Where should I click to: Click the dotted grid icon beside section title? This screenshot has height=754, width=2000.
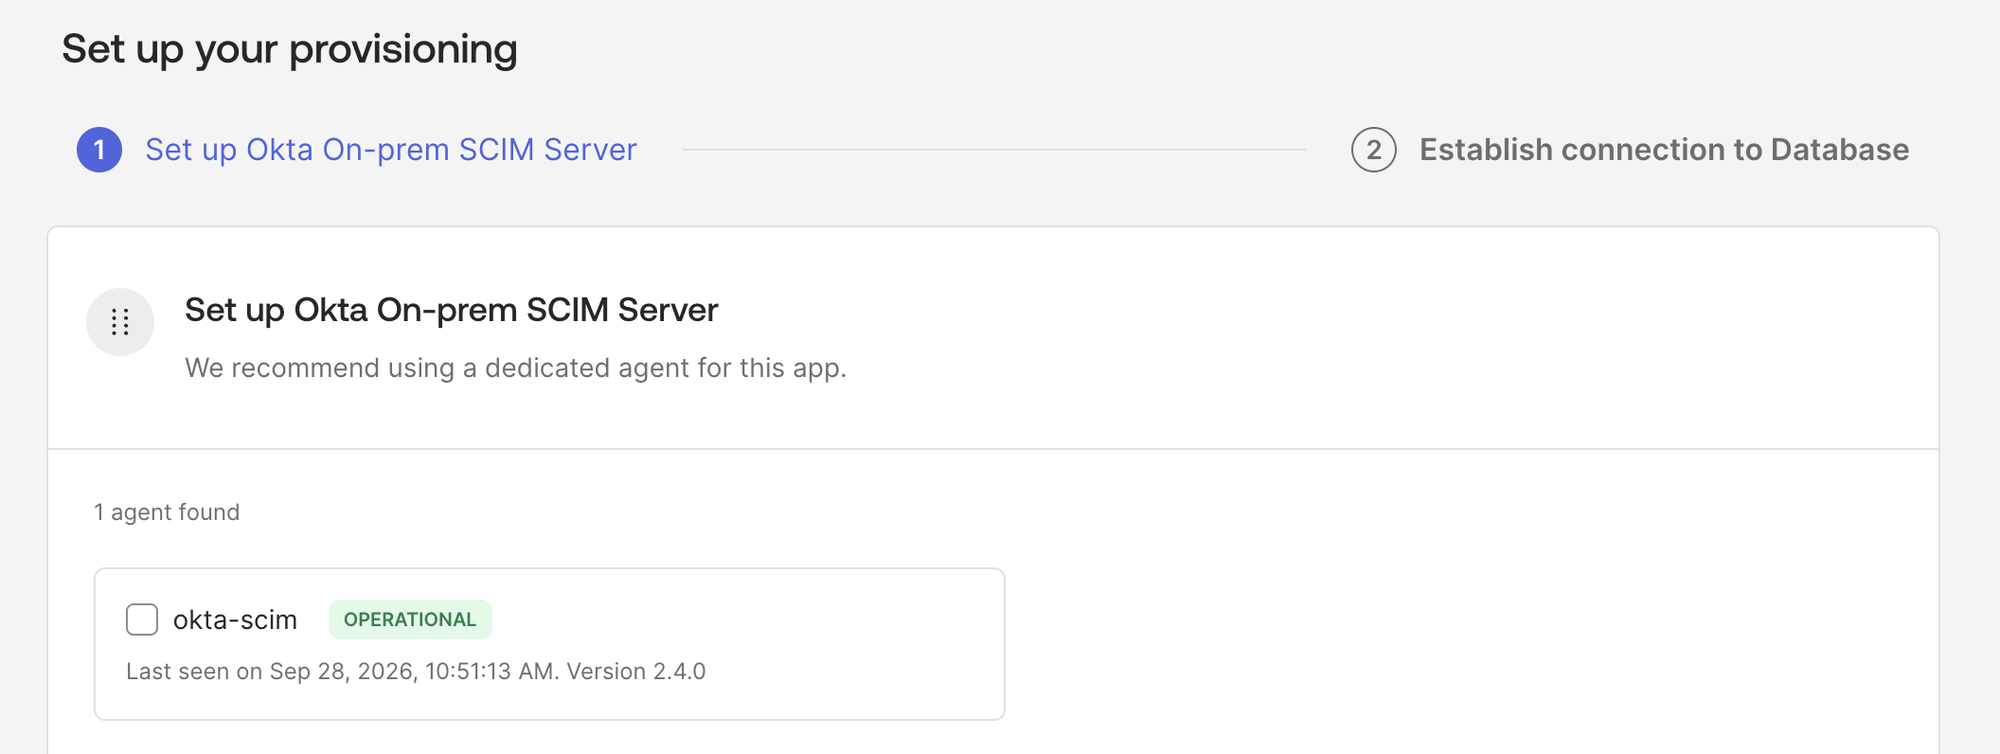pyautogui.click(x=120, y=322)
